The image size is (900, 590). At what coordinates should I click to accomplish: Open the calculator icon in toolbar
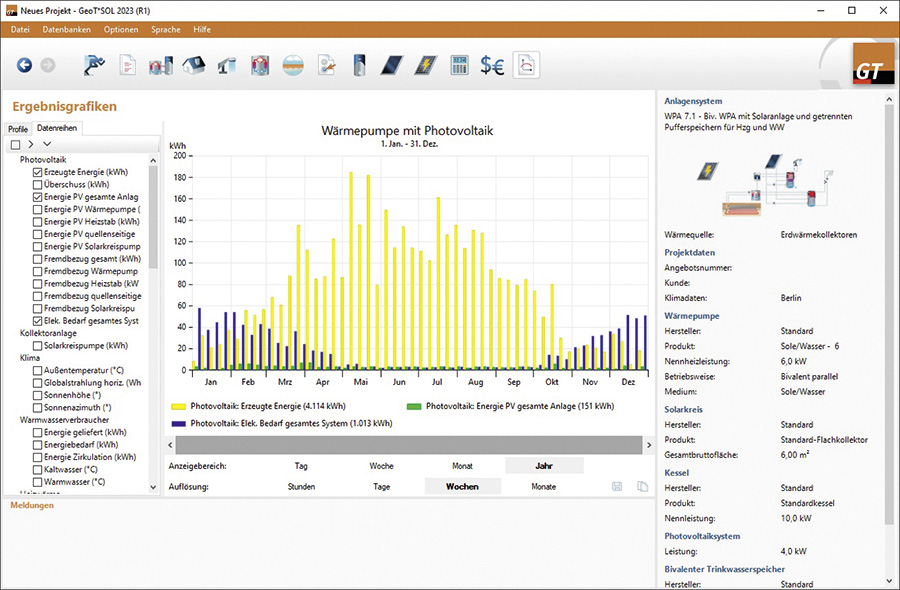coord(459,65)
